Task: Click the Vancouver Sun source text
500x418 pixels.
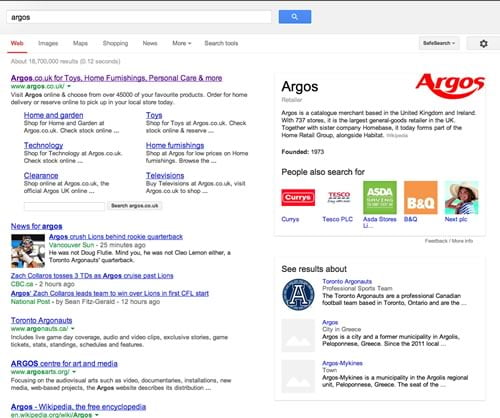Action: pos(71,245)
